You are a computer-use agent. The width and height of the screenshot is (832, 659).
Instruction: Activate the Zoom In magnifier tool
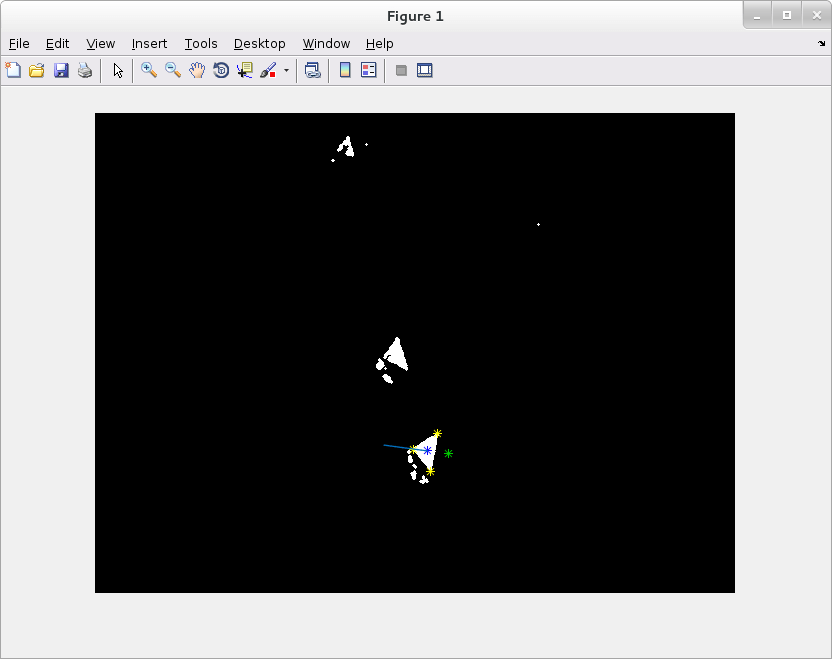[149, 70]
